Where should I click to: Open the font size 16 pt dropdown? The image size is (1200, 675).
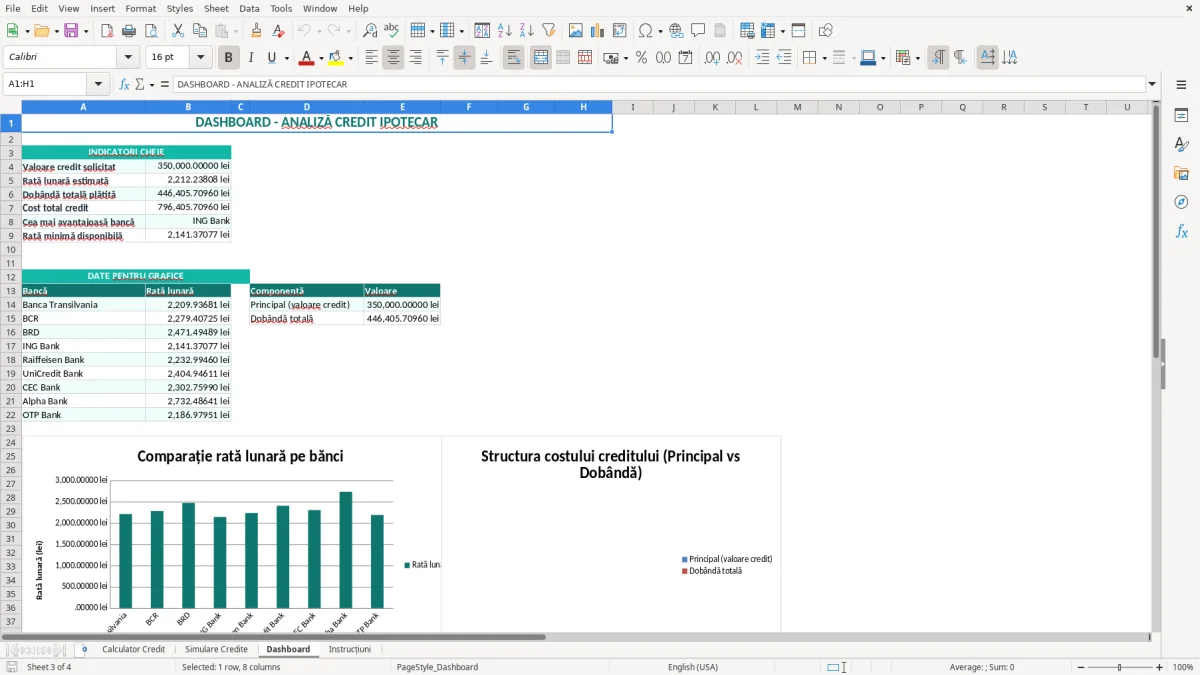pyautogui.click(x=200, y=58)
